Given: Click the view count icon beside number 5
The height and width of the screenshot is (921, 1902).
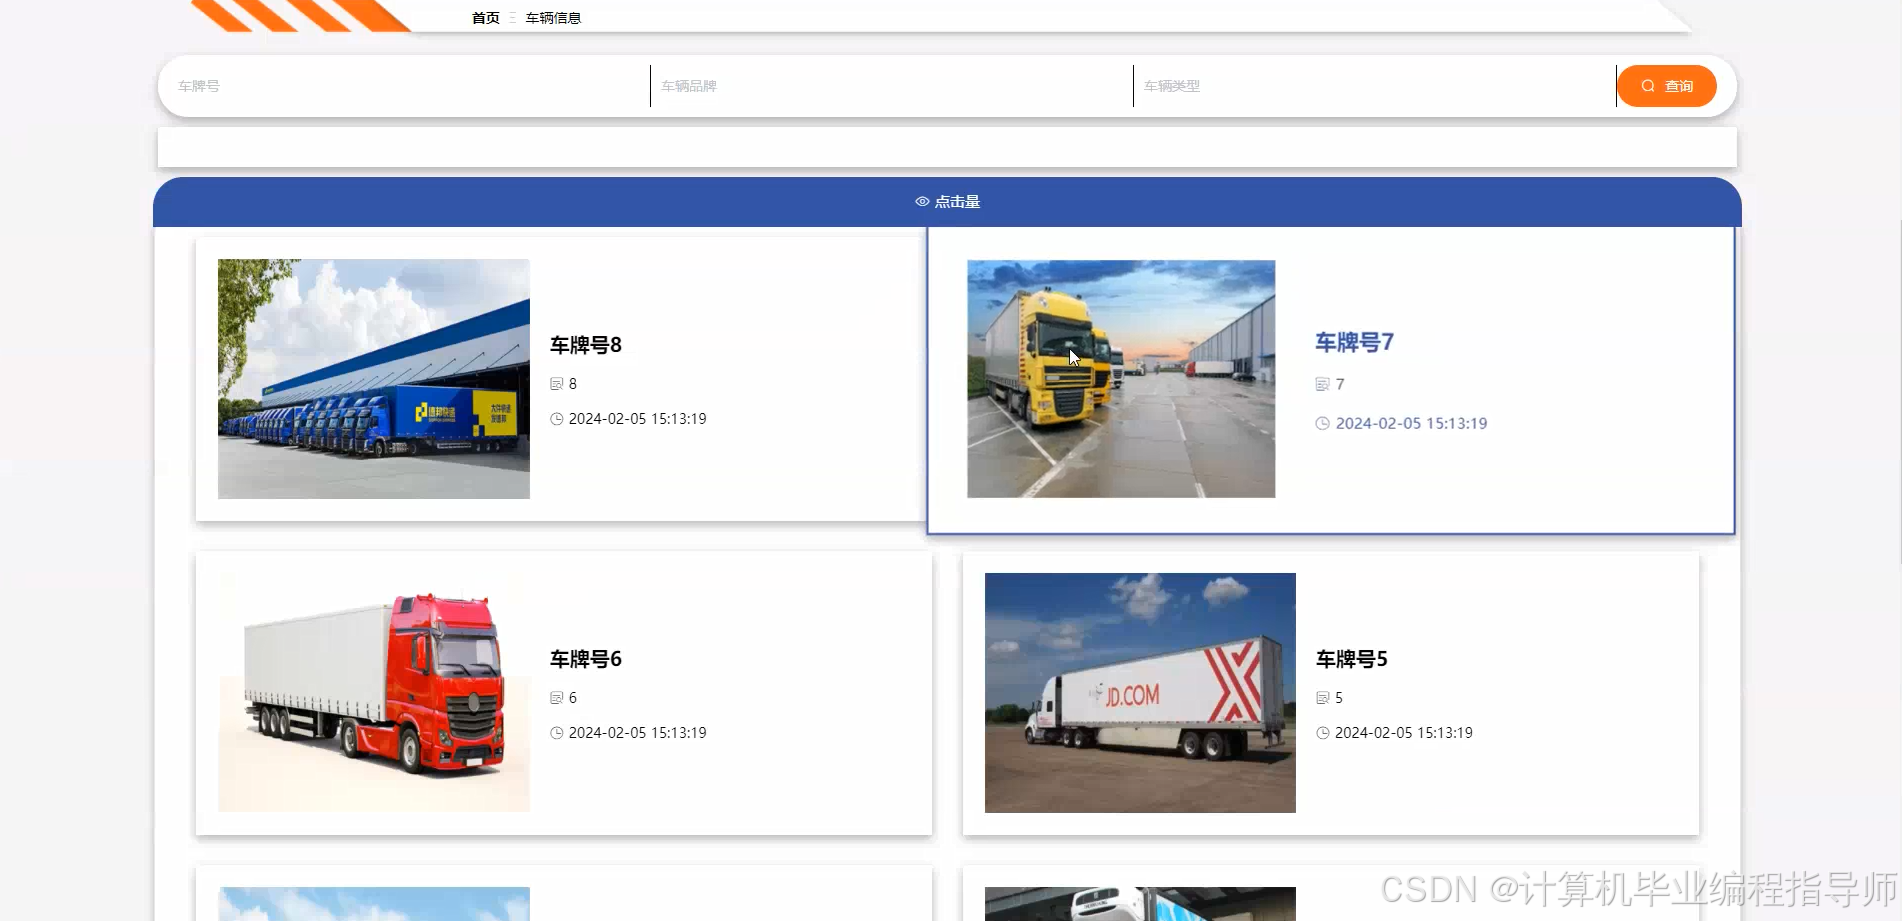Looking at the screenshot, I should [x=1322, y=697].
